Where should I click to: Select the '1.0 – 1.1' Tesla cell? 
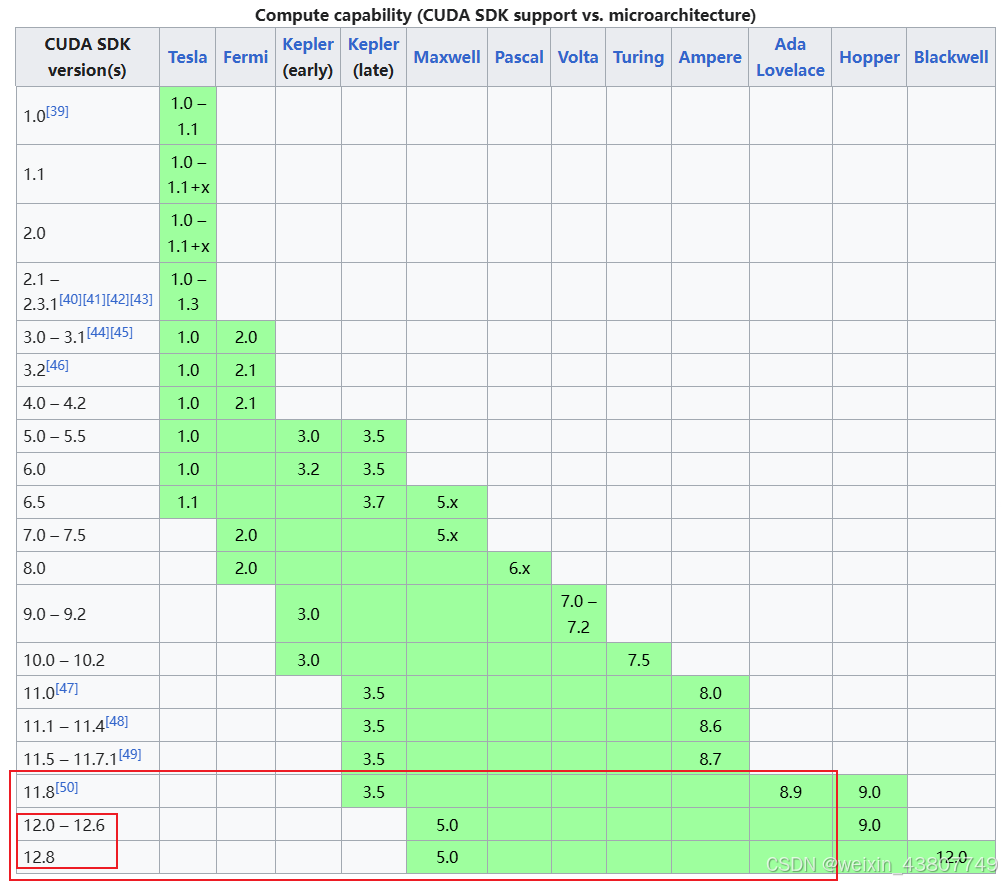pos(188,116)
